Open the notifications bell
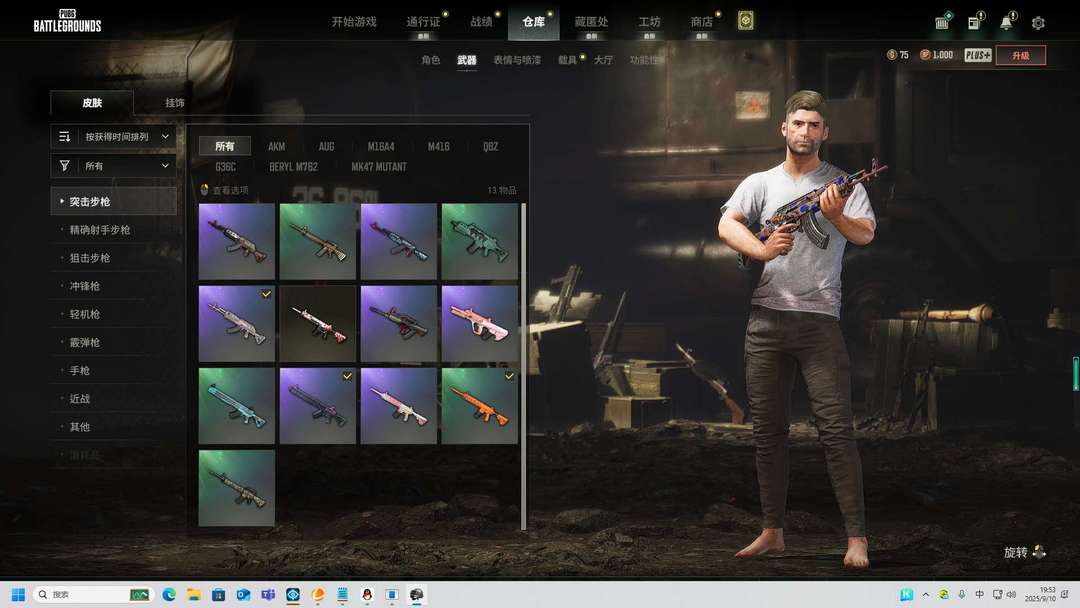The image size is (1080, 608). click(1006, 23)
